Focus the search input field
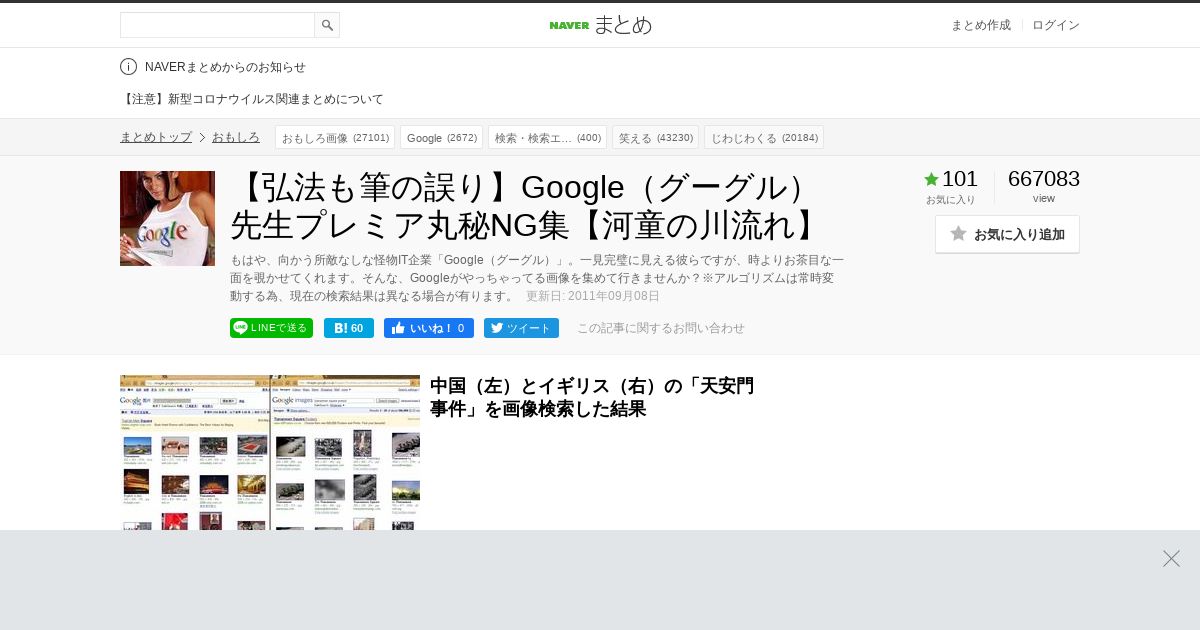Image resolution: width=1200 pixels, height=630 pixels. pyautogui.click(x=217, y=25)
